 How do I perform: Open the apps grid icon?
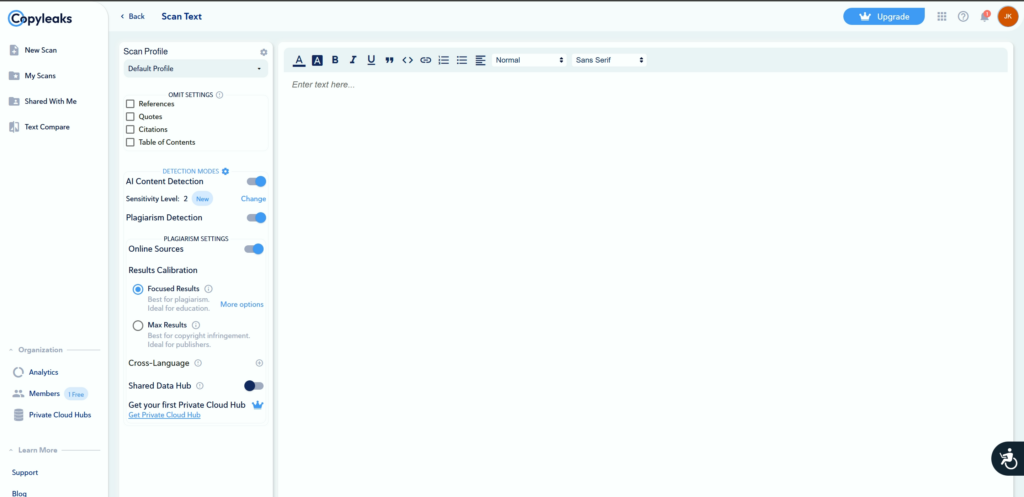pyautogui.click(x=942, y=16)
